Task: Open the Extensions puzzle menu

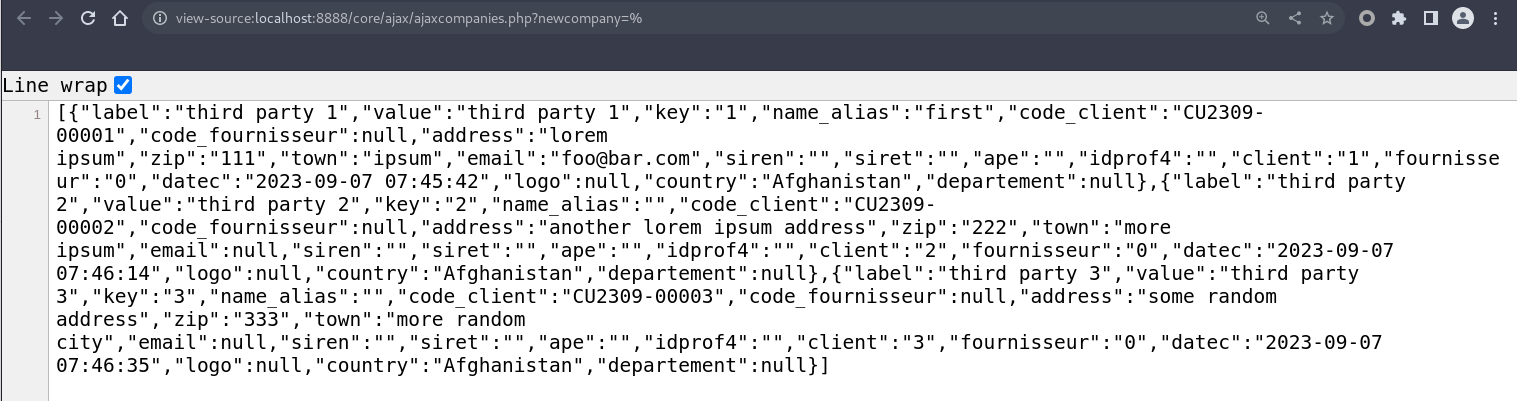Action: [1399, 18]
